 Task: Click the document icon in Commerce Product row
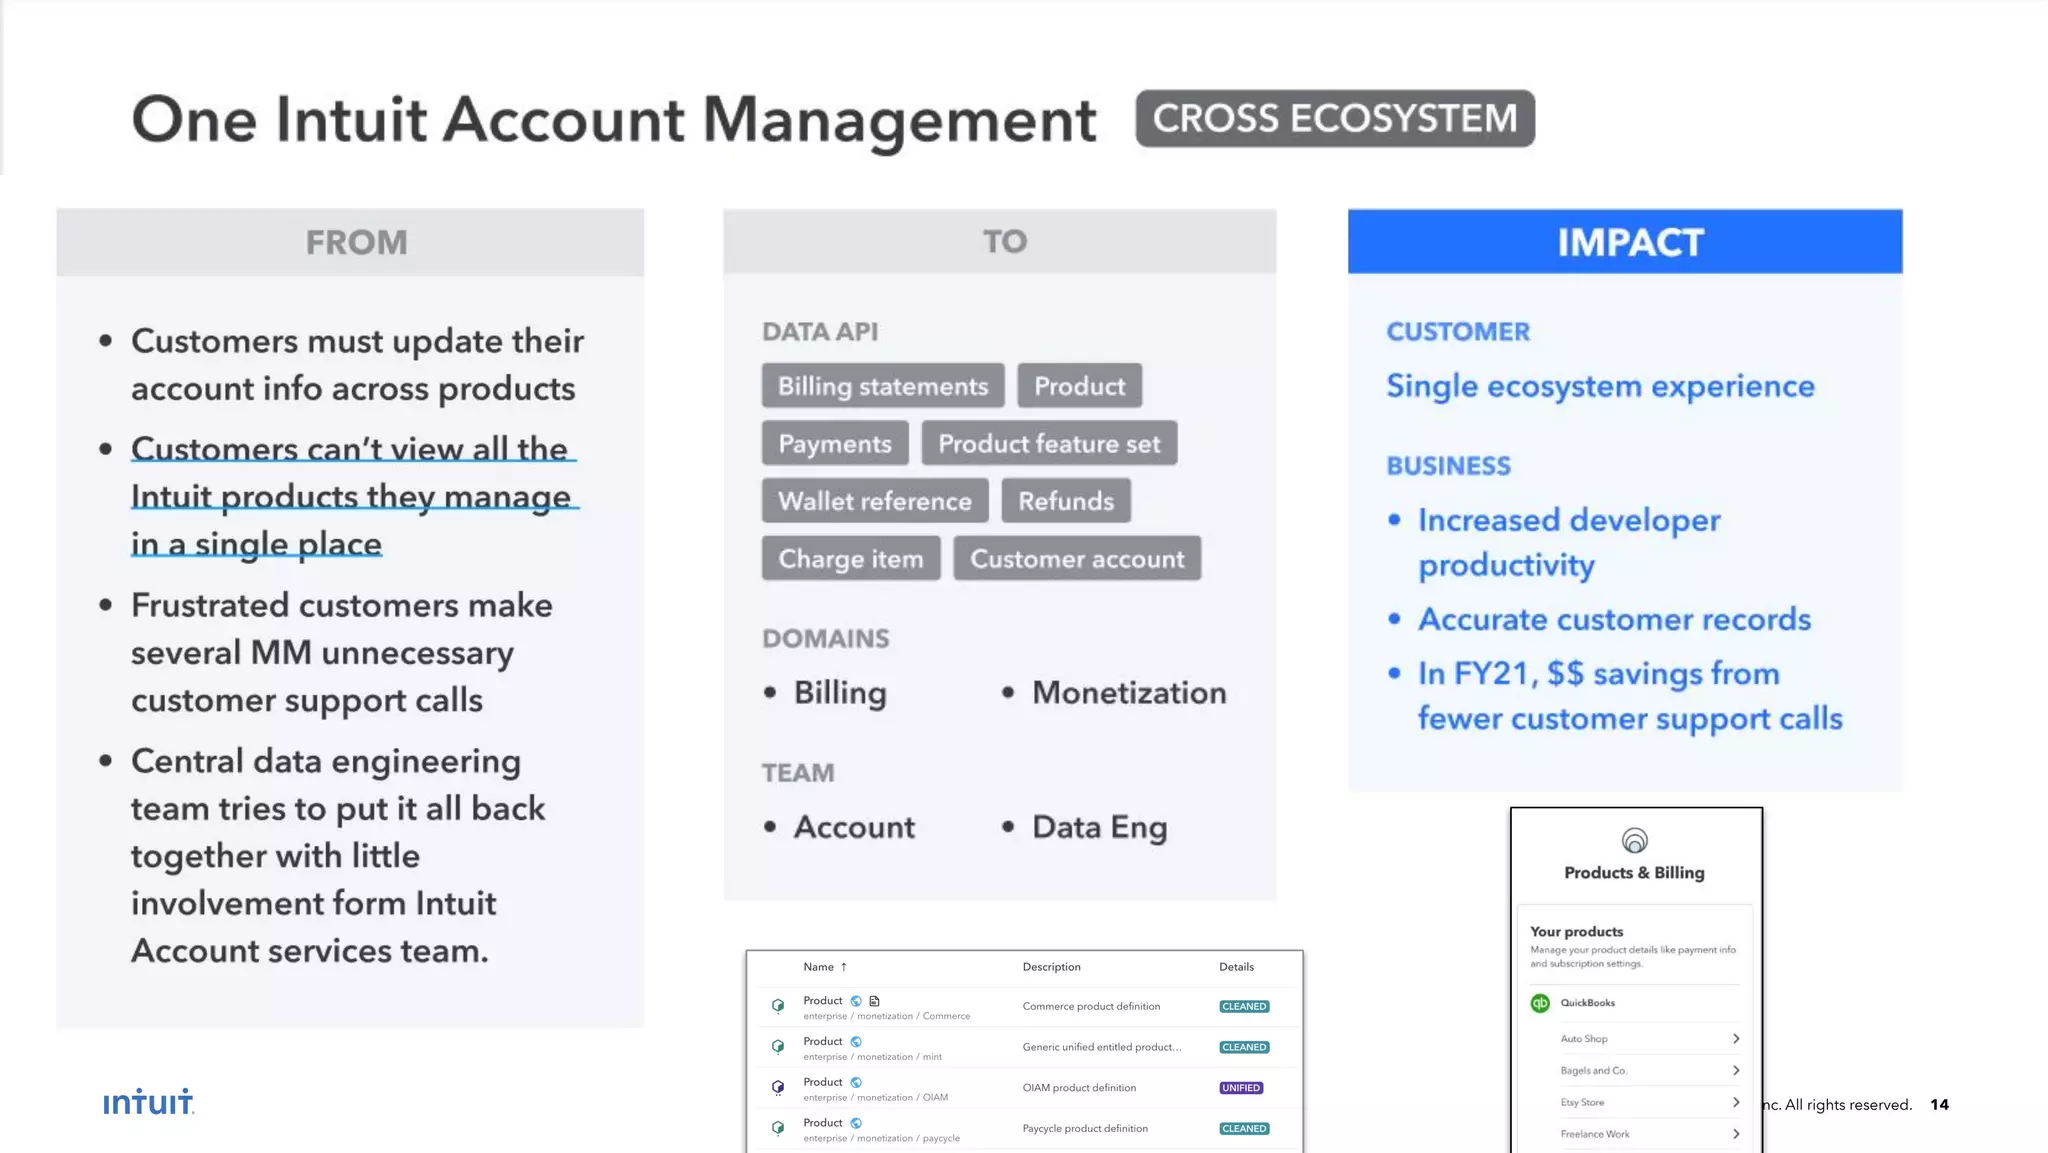[874, 1001]
